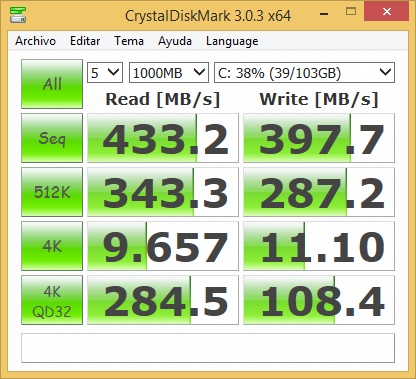Click the 4K read result 9.657
The height and width of the screenshot is (379, 416).
click(163, 246)
